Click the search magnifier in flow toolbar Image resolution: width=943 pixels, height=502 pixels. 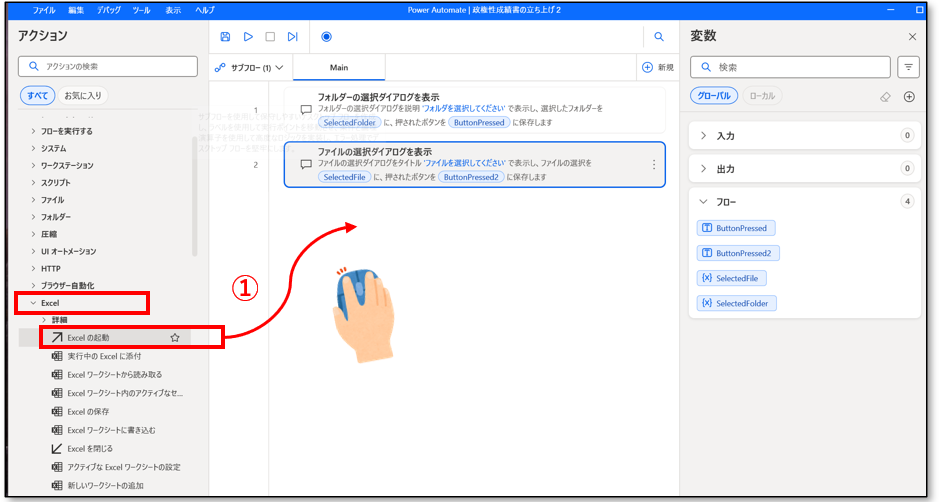pyautogui.click(x=659, y=37)
